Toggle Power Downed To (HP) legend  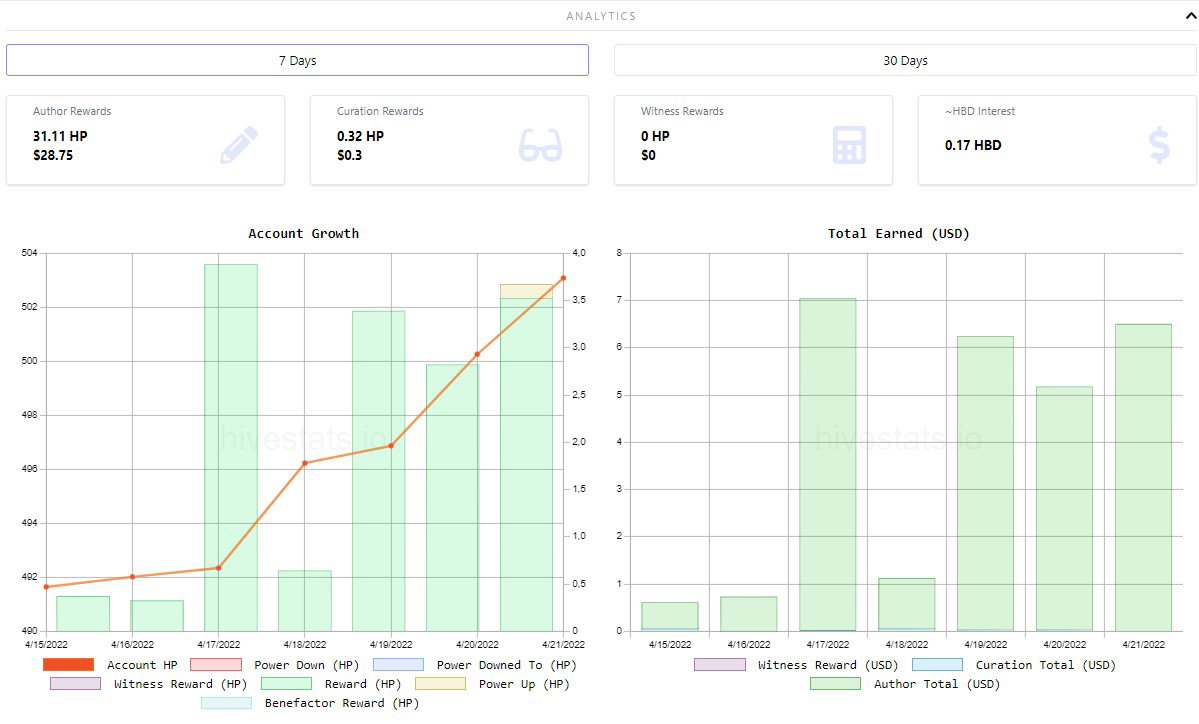click(475, 665)
